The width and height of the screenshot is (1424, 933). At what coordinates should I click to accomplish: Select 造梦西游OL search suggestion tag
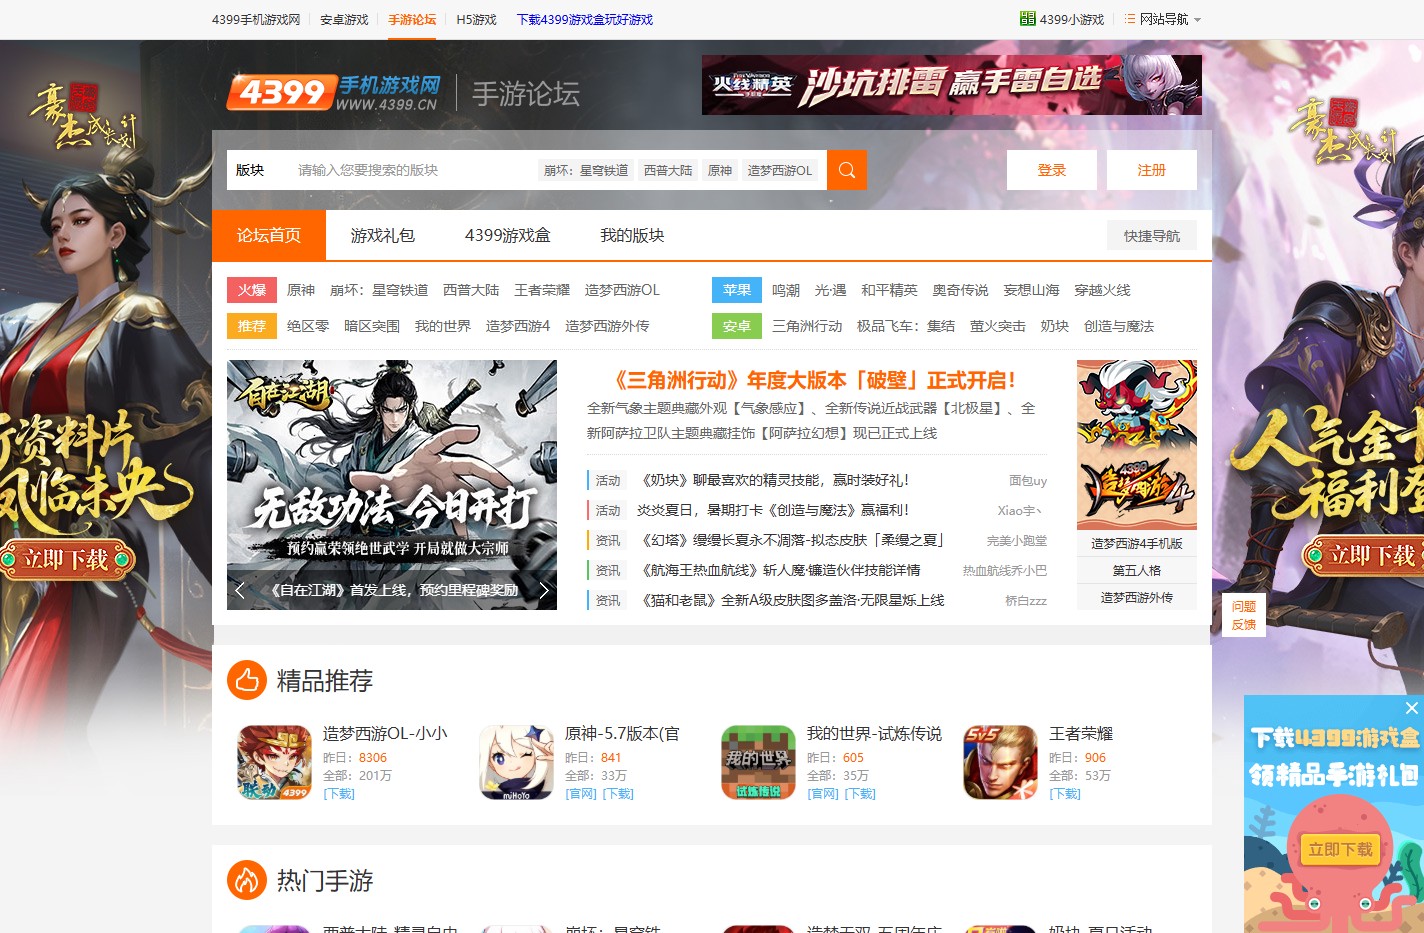pyautogui.click(x=780, y=170)
